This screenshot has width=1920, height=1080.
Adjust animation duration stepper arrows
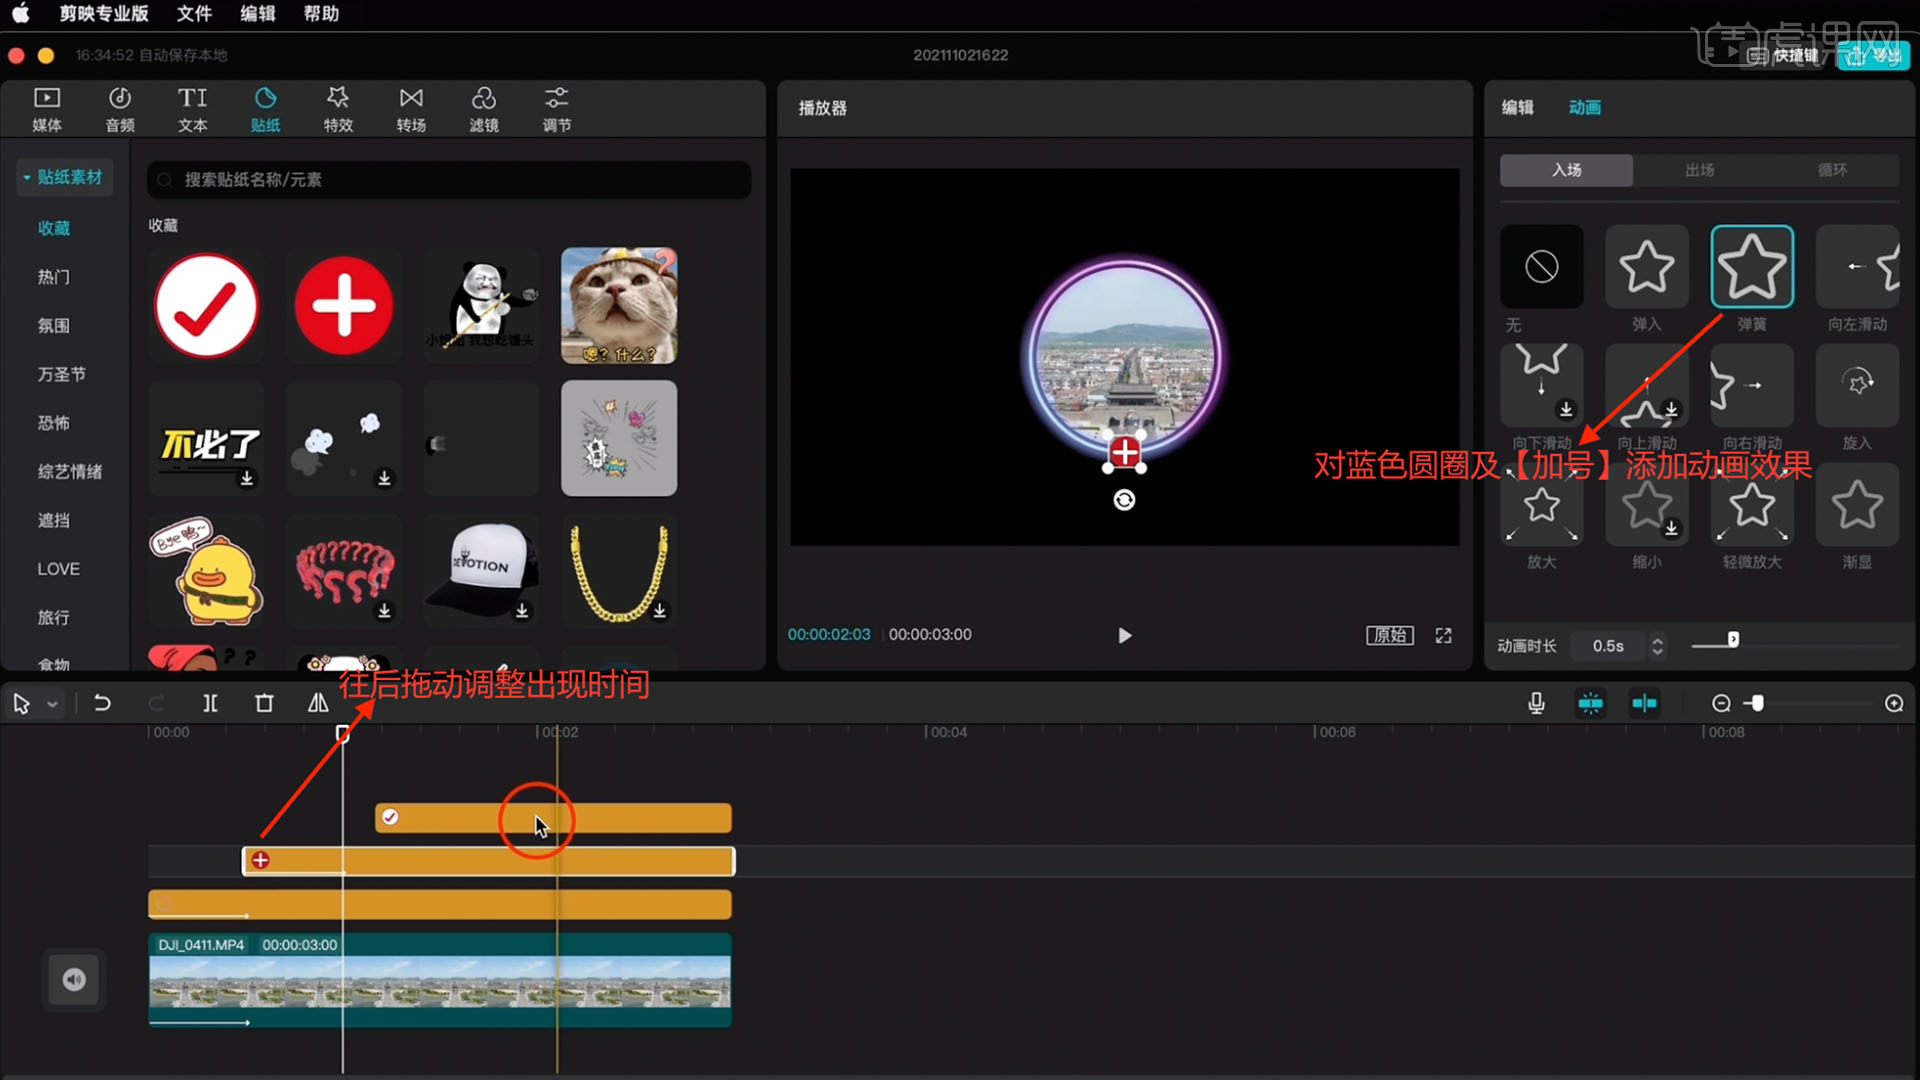pos(1657,646)
